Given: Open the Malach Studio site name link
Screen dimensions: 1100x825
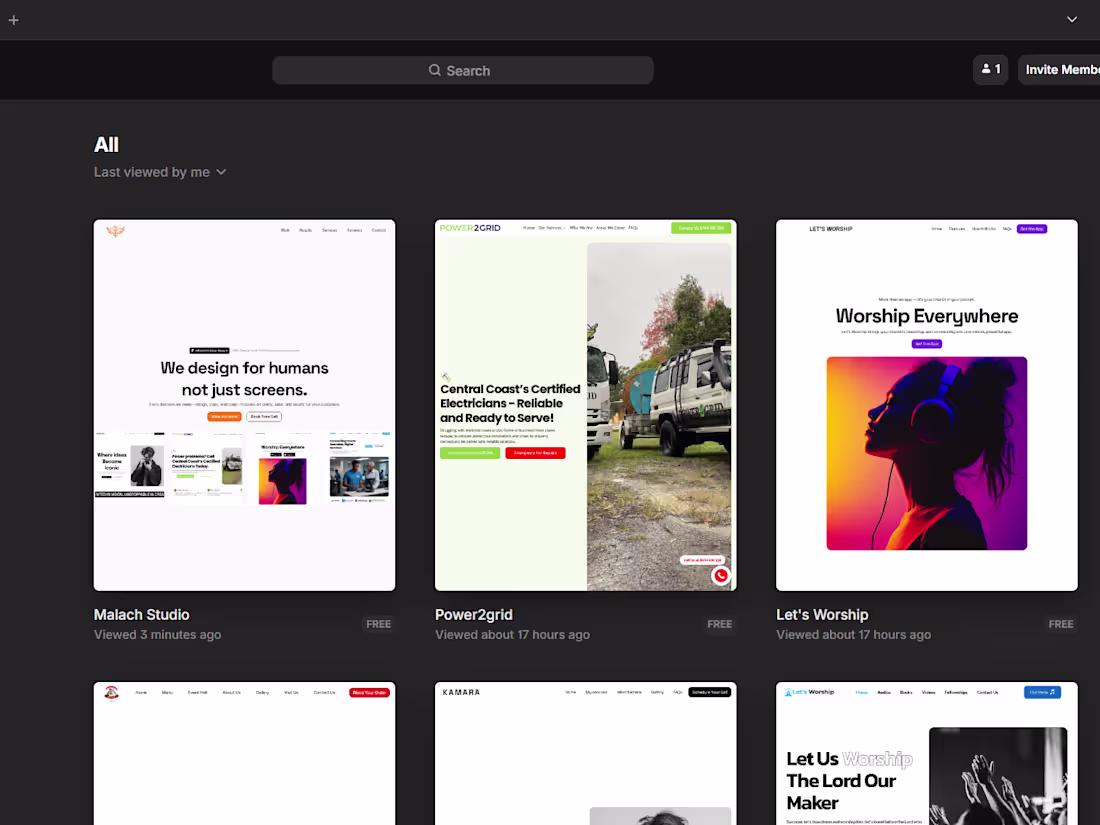Looking at the screenshot, I should [141, 614].
